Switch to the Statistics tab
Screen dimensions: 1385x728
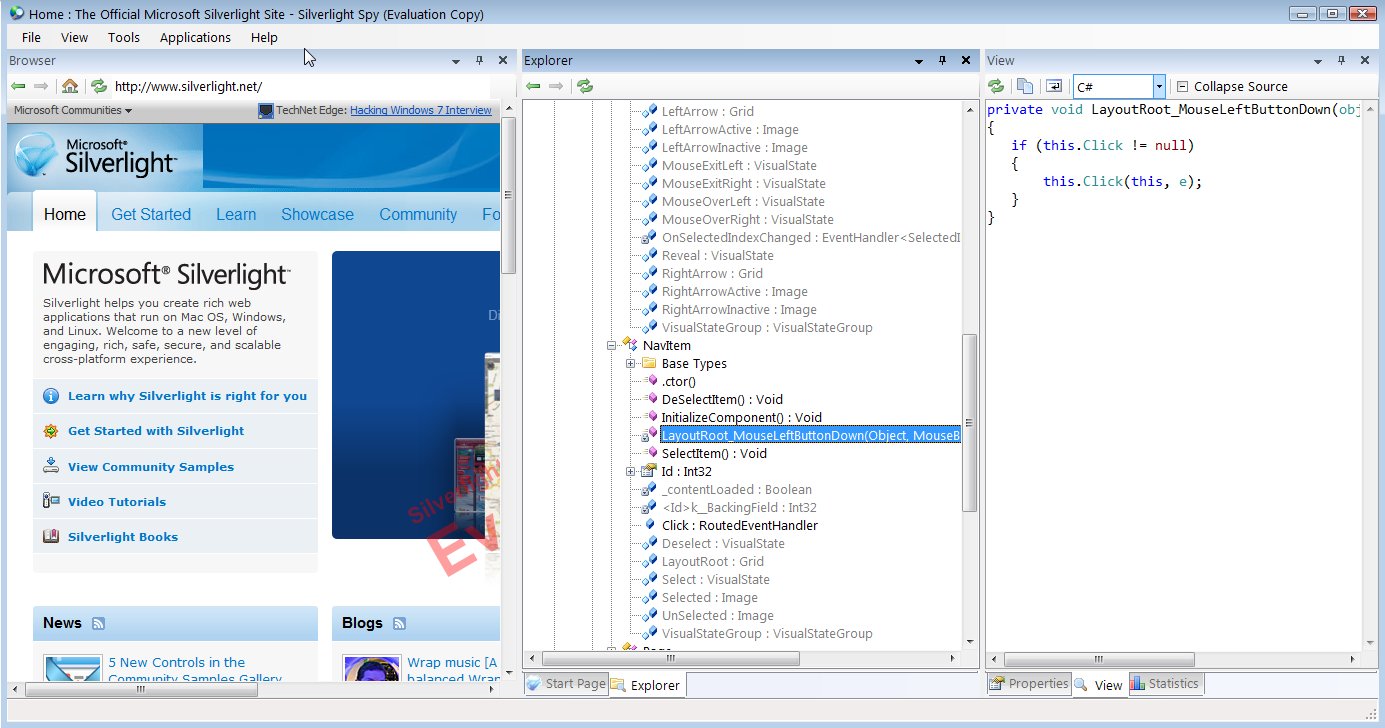[1165, 684]
